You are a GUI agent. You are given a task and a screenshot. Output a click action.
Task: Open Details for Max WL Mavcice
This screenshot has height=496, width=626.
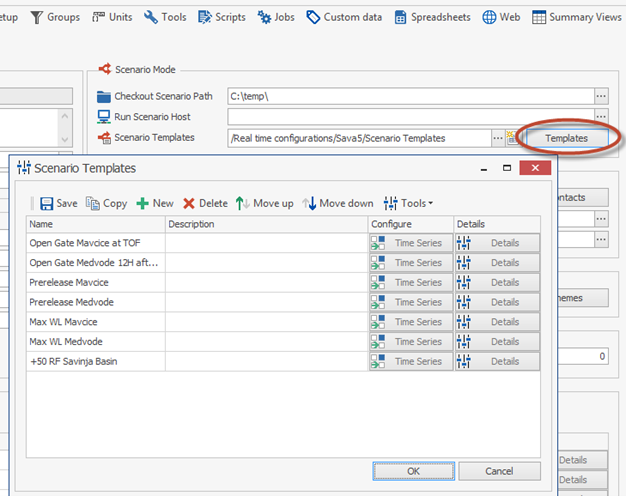pyautogui.click(x=497, y=322)
